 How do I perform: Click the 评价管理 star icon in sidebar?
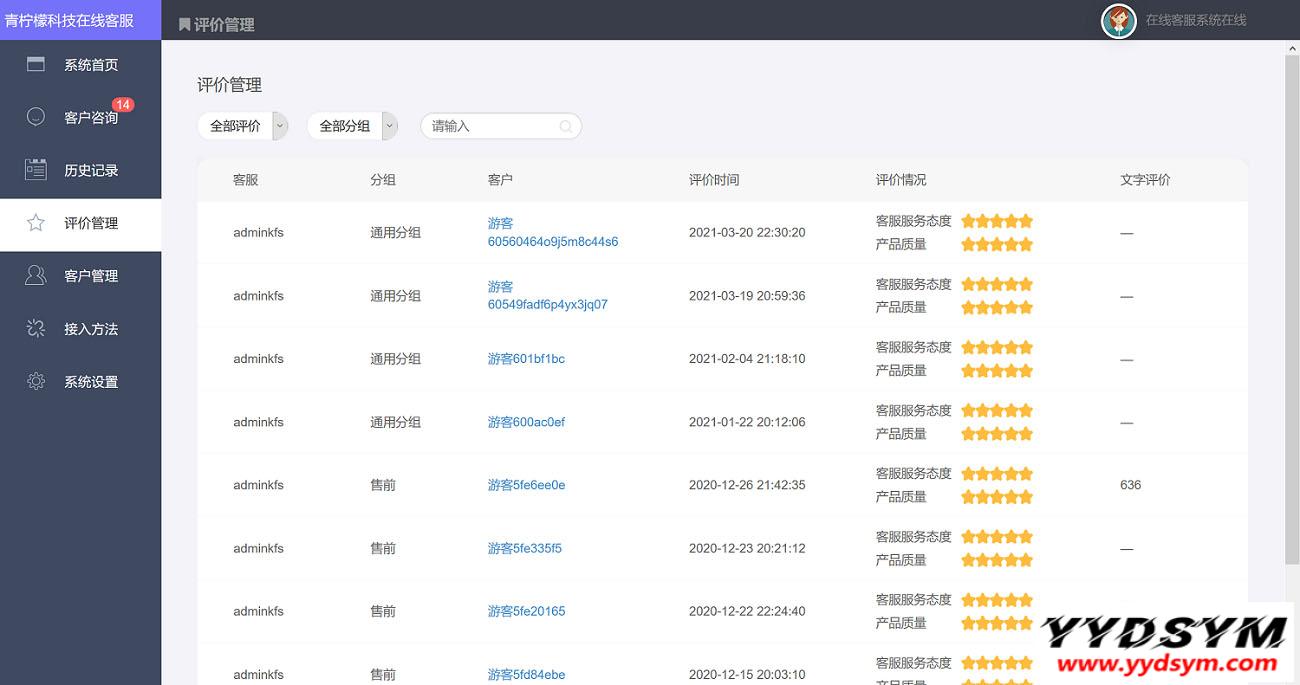(36, 223)
